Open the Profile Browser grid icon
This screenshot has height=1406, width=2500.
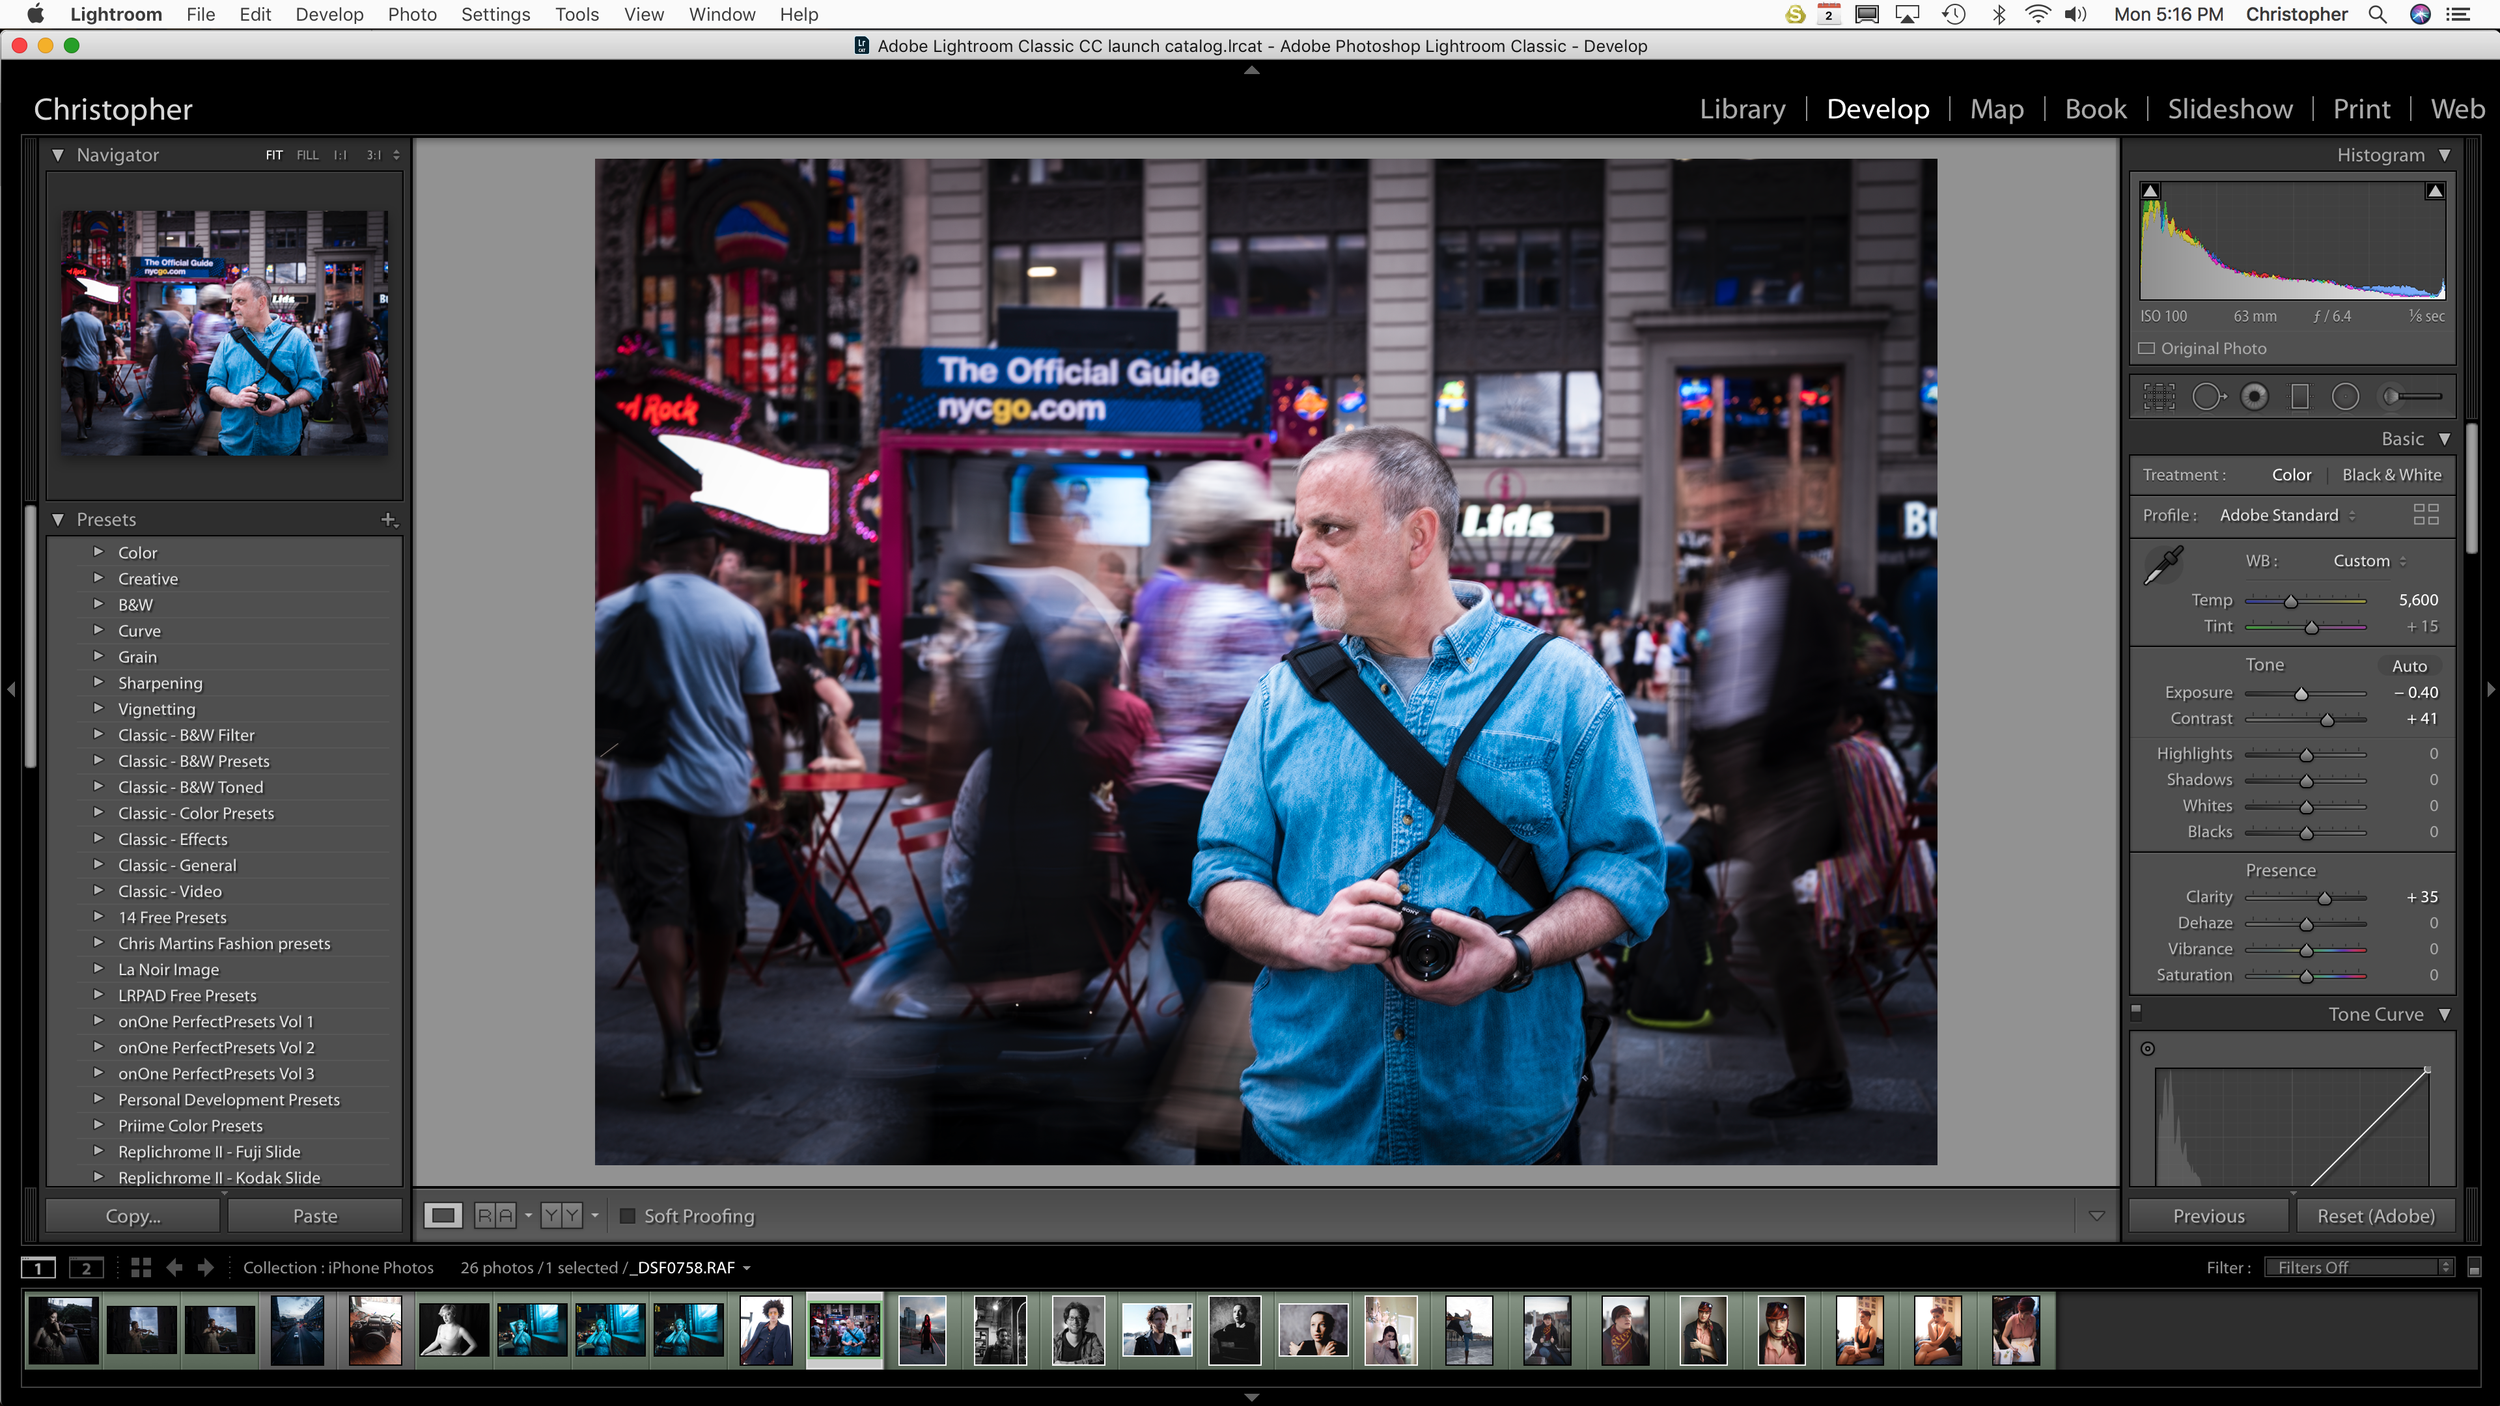tap(2426, 515)
